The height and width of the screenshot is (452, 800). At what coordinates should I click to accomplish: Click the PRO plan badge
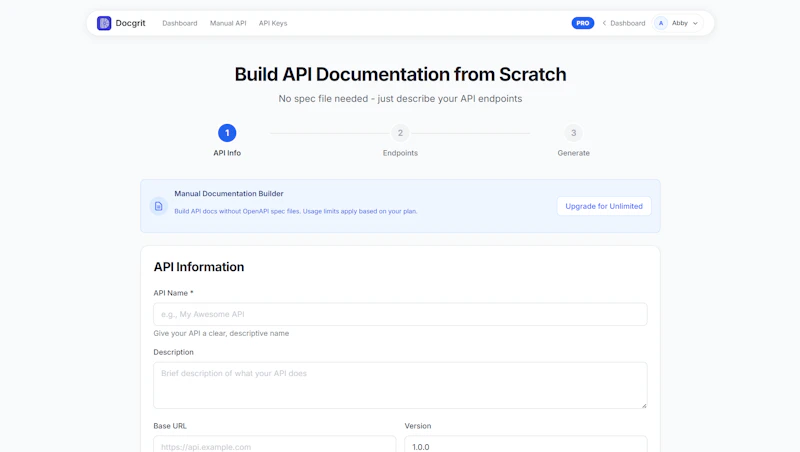[583, 23]
